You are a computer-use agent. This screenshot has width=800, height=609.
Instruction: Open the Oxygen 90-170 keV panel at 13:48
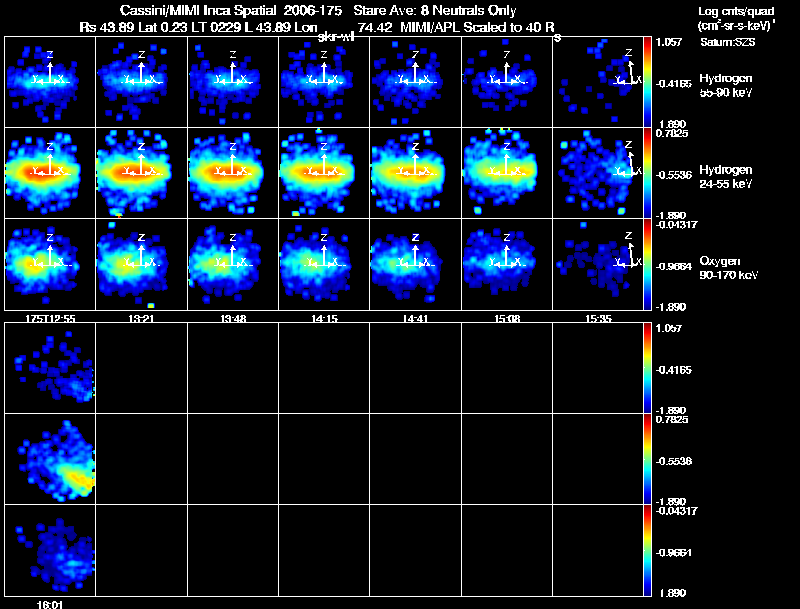point(233,264)
